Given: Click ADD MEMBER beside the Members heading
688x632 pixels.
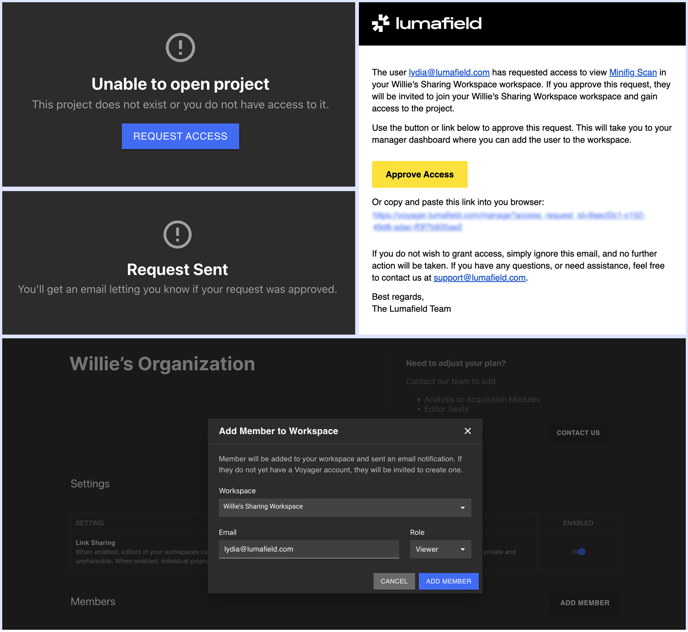Looking at the screenshot, I should pos(584,603).
